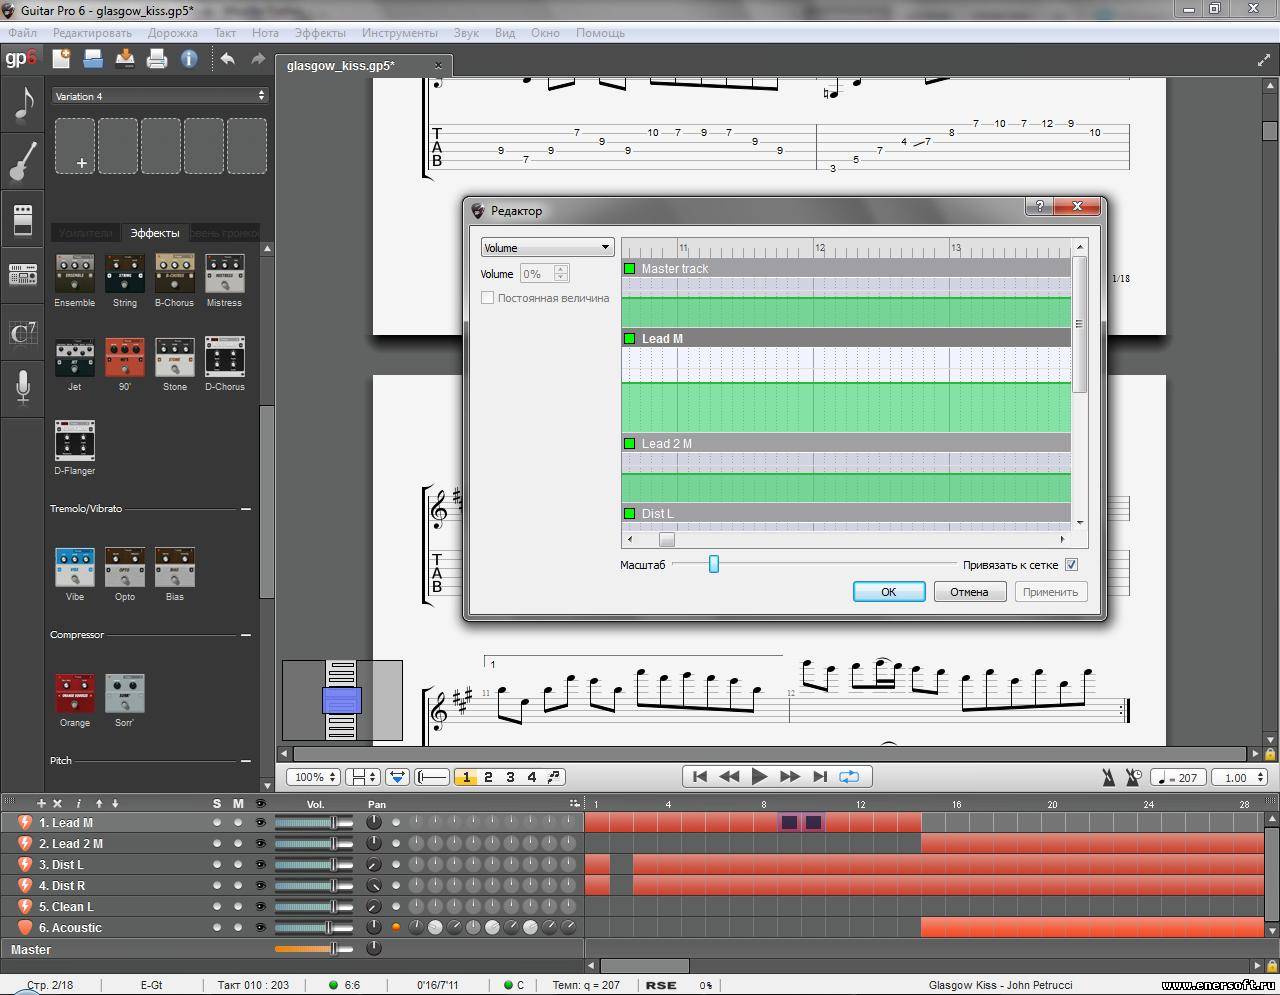Click the Play button
The height and width of the screenshot is (995, 1280).
759,776
